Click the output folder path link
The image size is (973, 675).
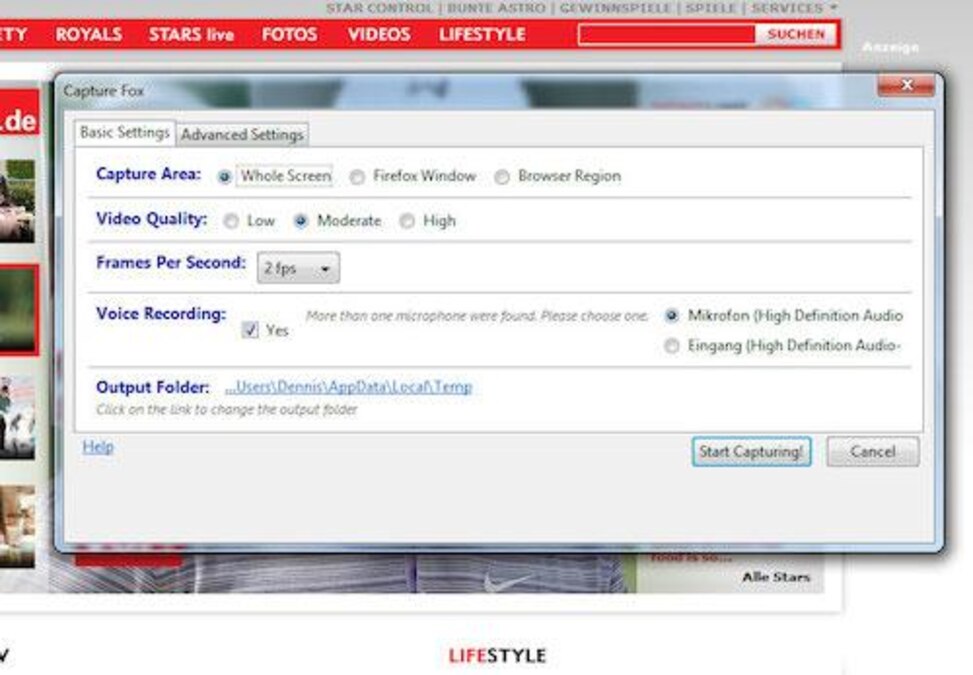(x=348, y=387)
